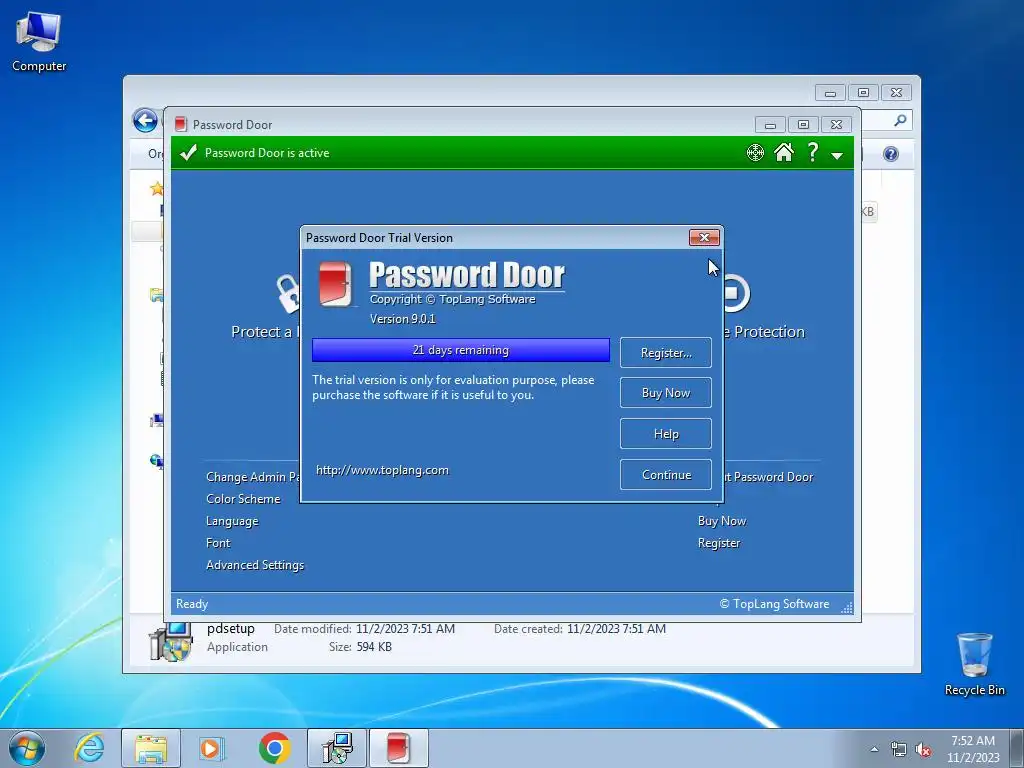
Task: Launch Google Chrome from taskbar
Action: [x=274, y=748]
